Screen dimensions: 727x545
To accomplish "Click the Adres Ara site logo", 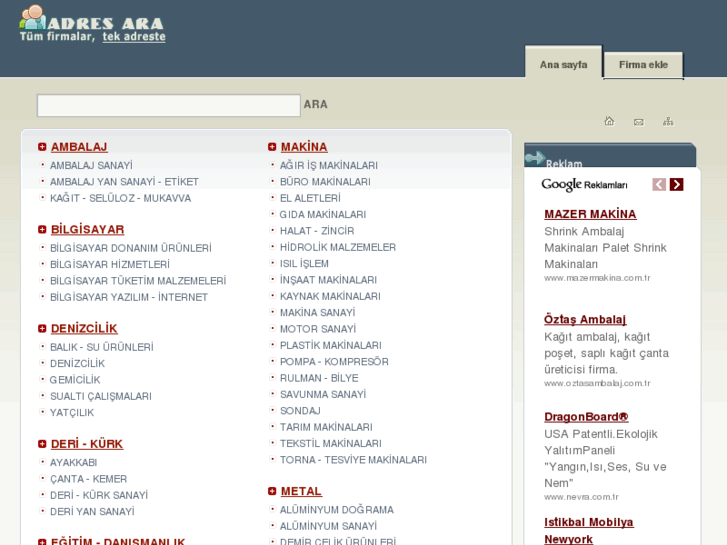I will click(92, 24).
